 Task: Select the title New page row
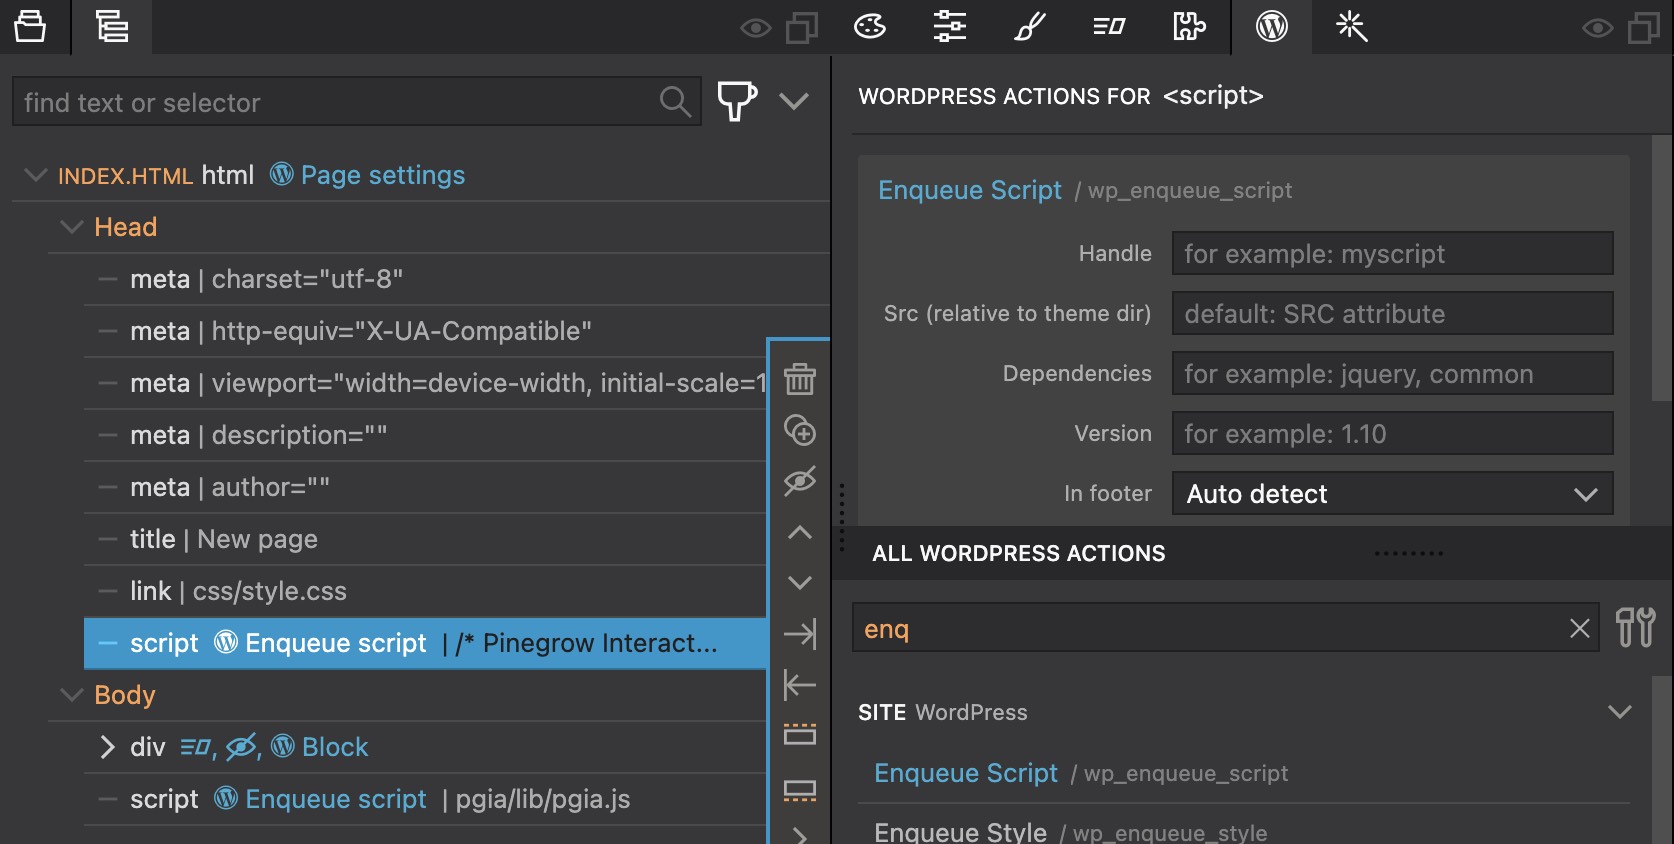pyautogui.click(x=425, y=539)
